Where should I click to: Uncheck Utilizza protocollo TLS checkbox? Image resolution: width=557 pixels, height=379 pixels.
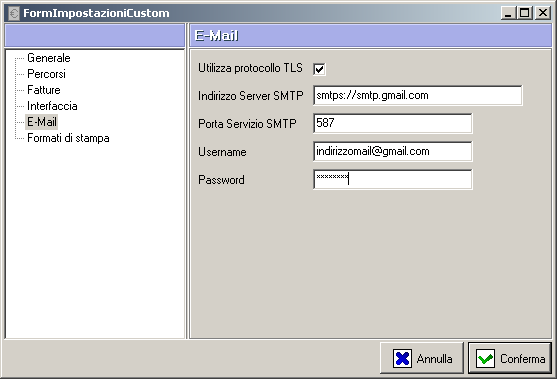(x=319, y=69)
